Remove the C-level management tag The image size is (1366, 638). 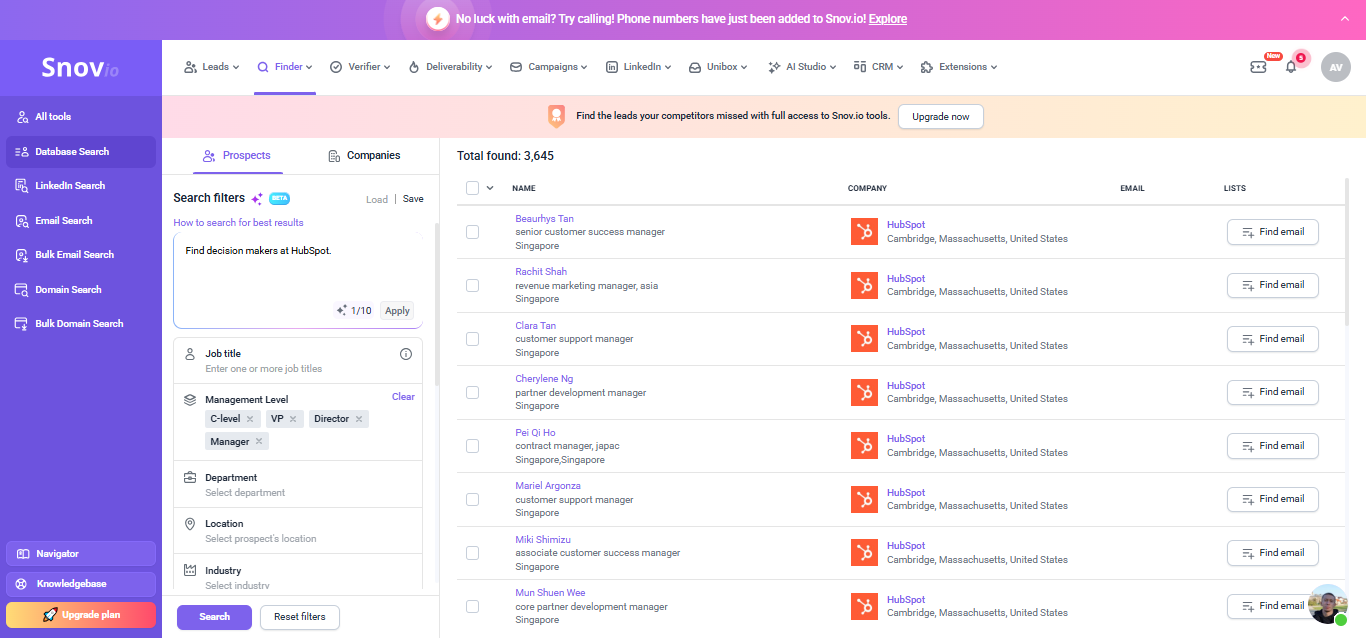click(250, 419)
